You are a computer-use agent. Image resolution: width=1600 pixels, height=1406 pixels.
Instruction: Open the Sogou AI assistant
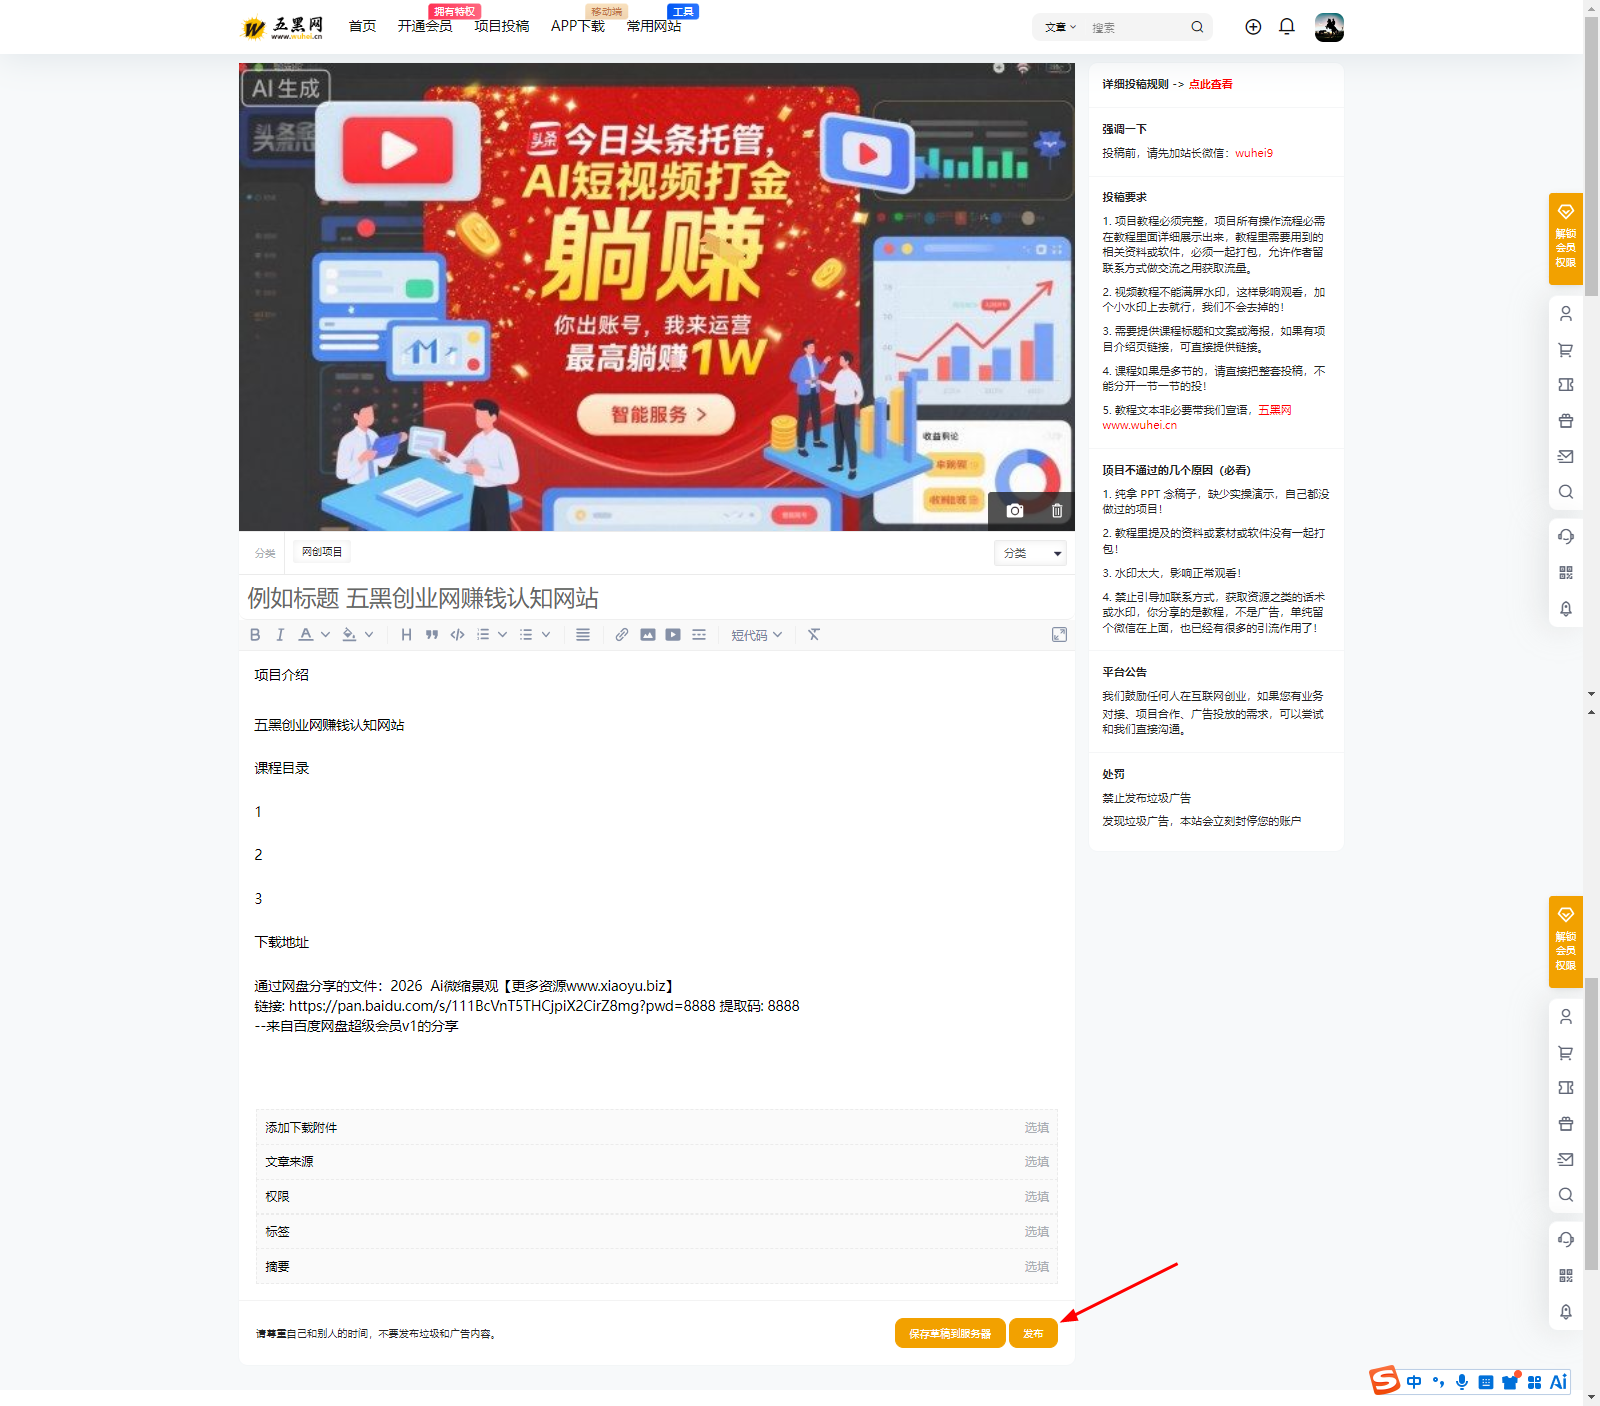point(1558,1382)
